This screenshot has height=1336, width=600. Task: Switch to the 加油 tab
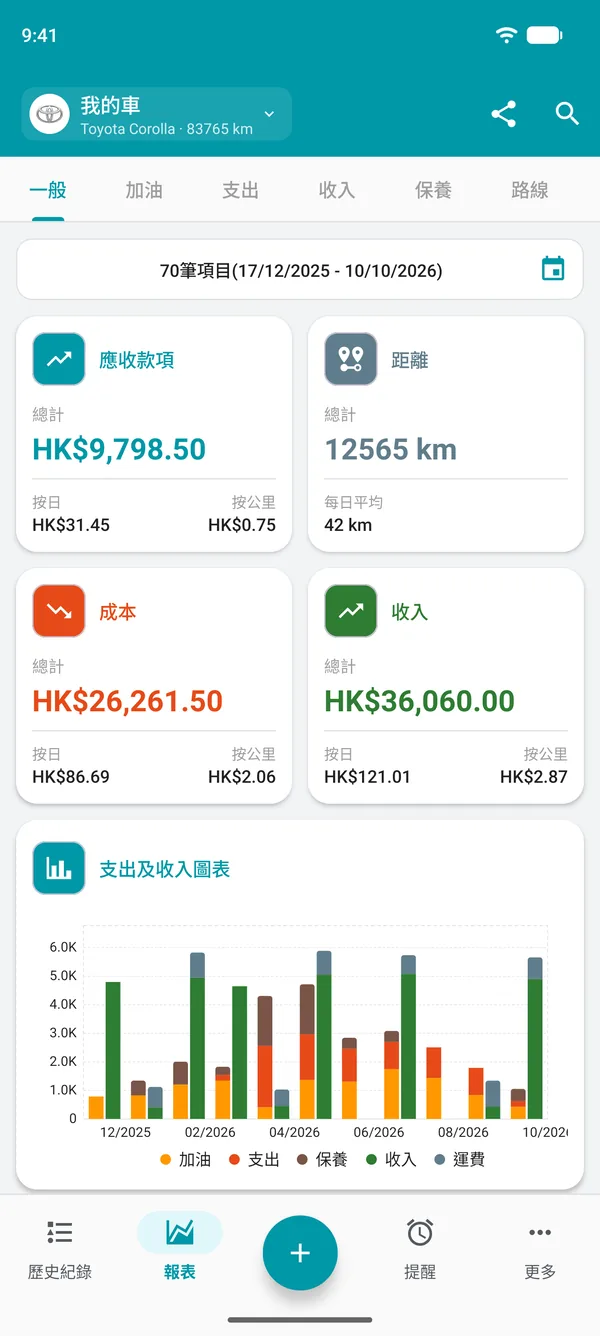point(144,190)
